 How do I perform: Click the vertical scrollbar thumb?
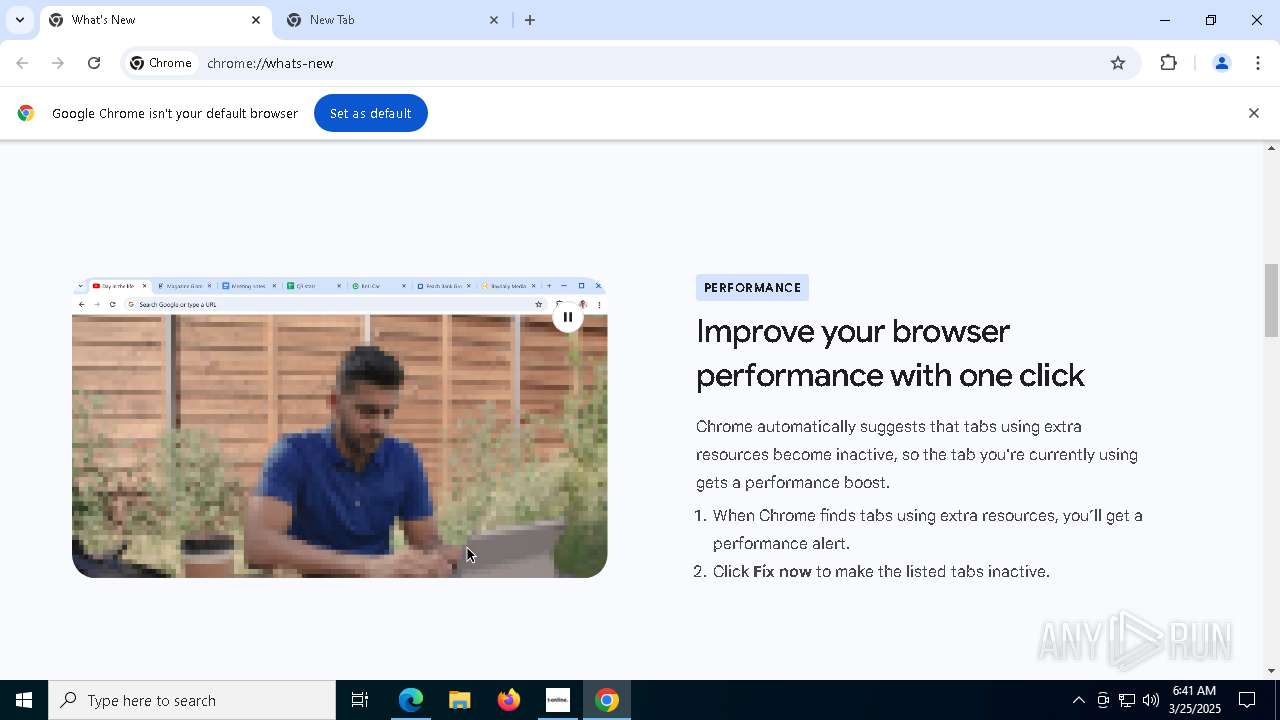1271,300
